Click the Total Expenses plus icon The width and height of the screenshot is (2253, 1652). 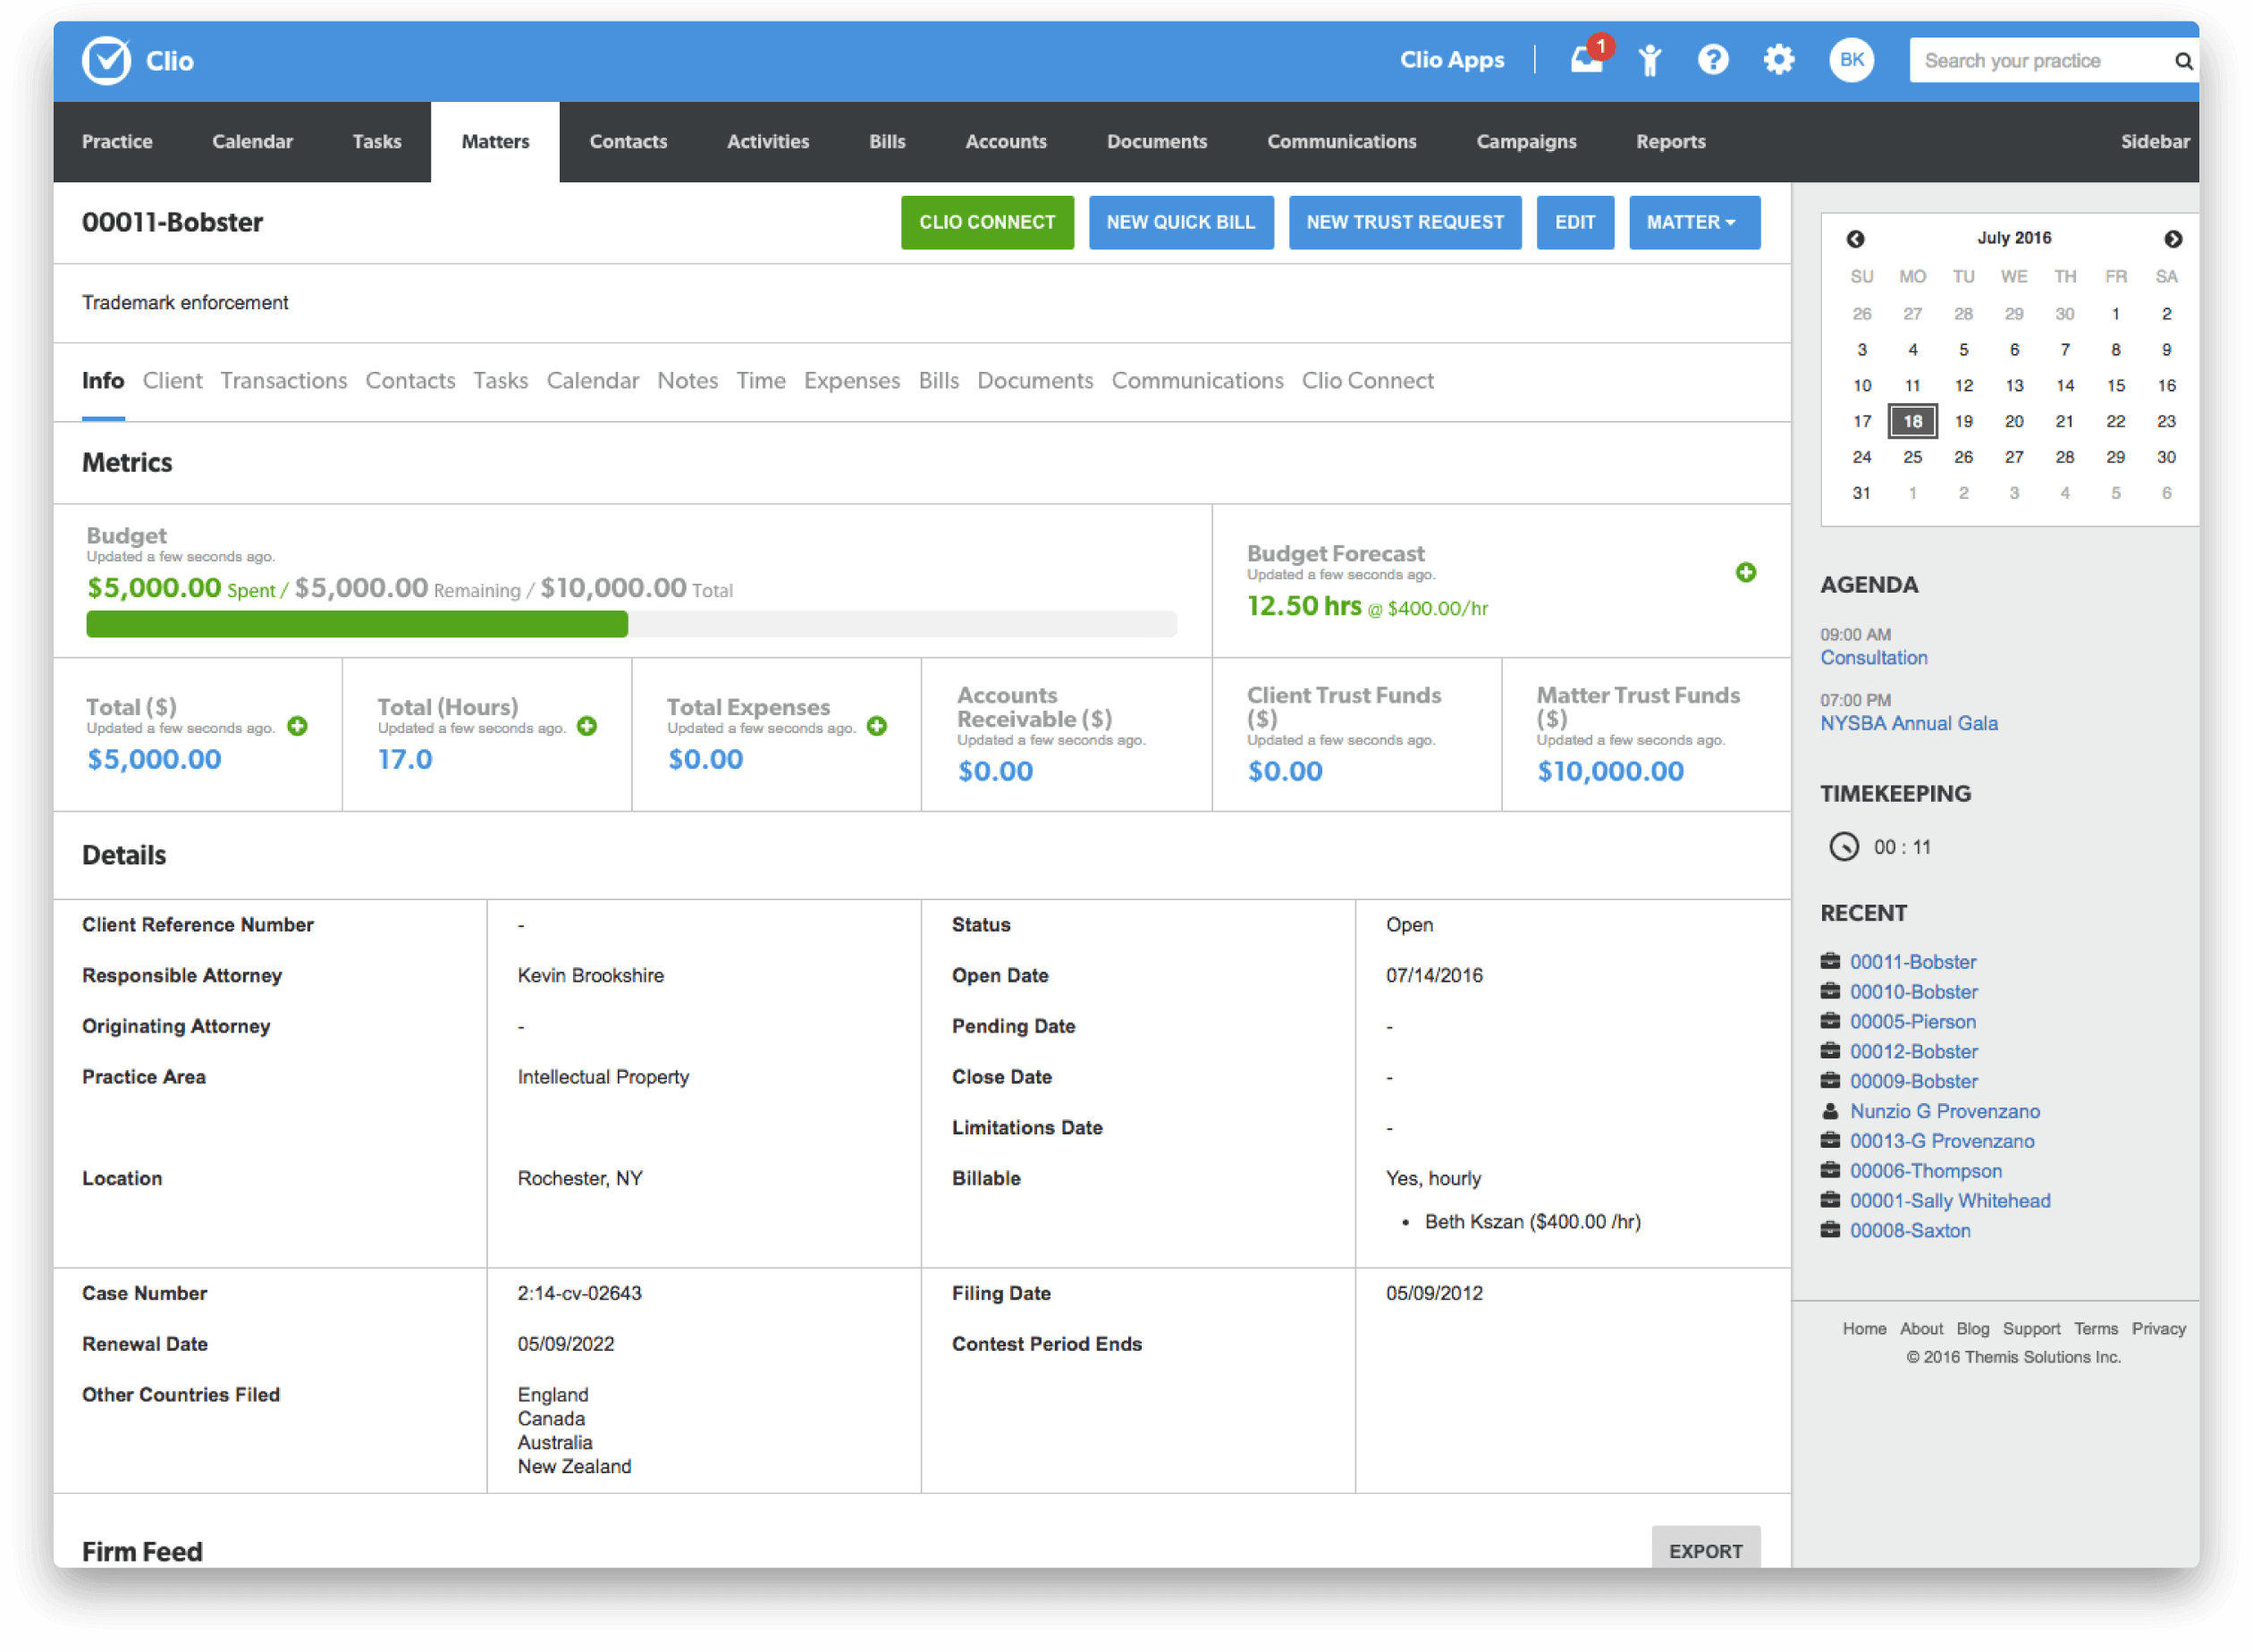click(877, 726)
